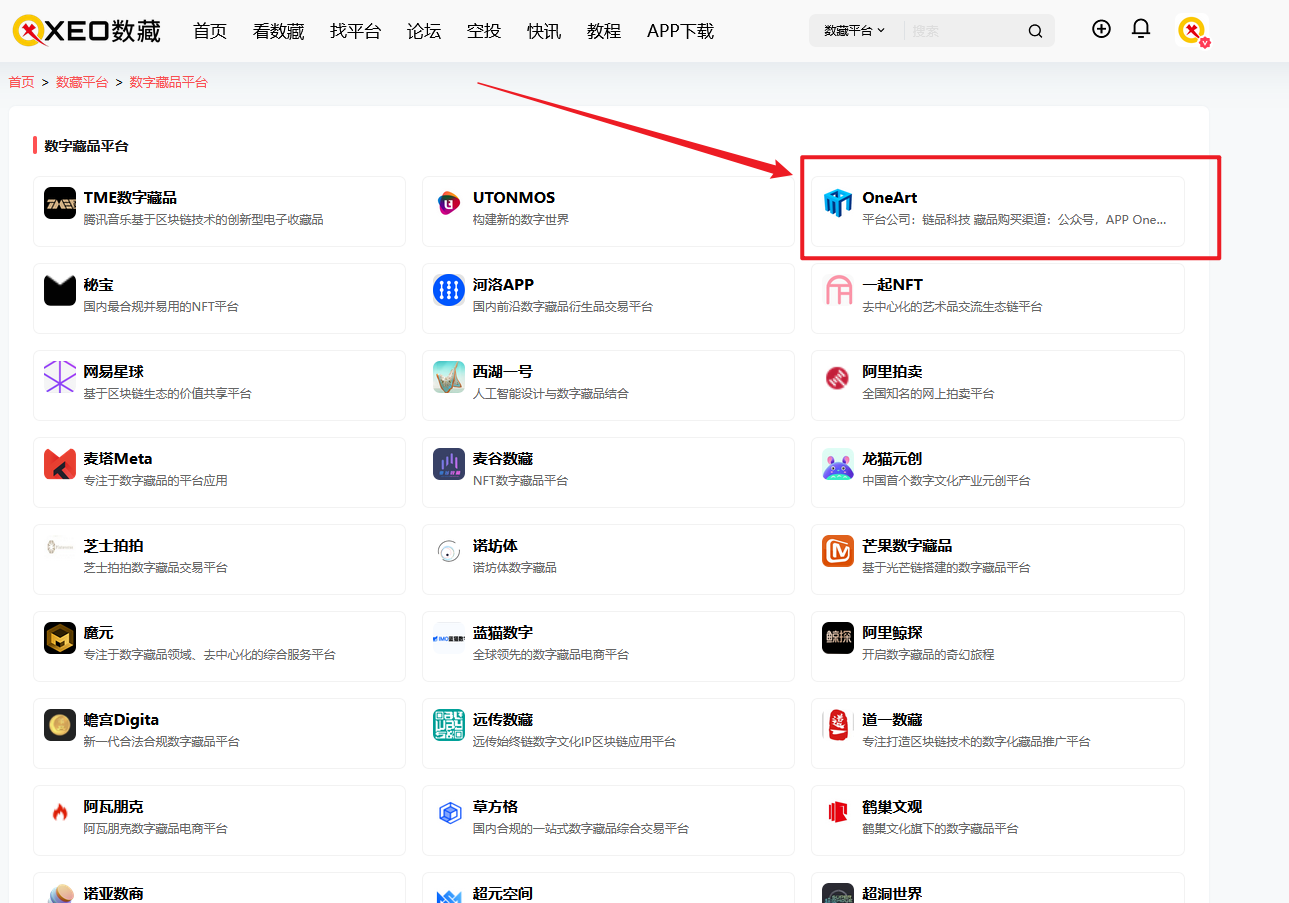Viewport: 1289px width, 903px height.
Task: Click the XEO数藏 site logo
Action: 87,31
